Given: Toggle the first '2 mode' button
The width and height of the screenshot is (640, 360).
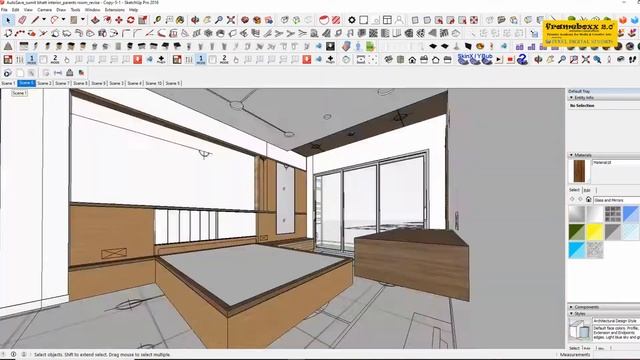Looking at the screenshot, I should [55, 60].
